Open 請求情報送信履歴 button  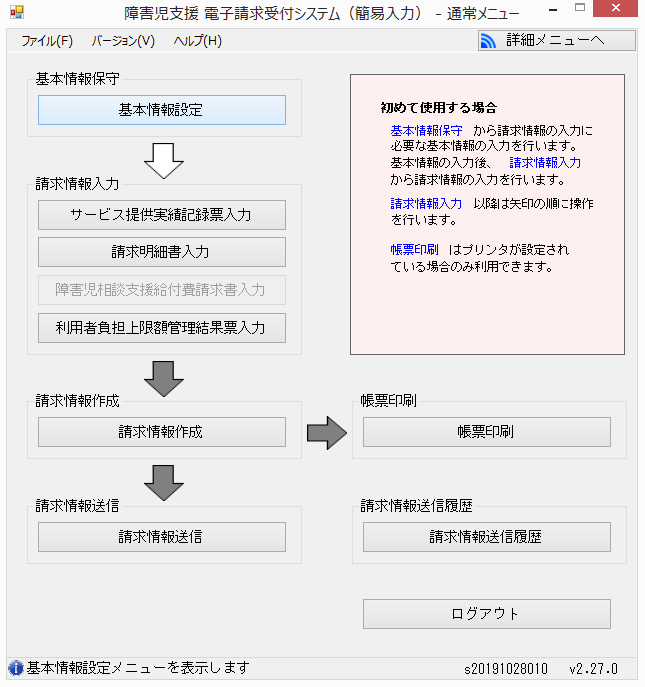click(x=486, y=537)
